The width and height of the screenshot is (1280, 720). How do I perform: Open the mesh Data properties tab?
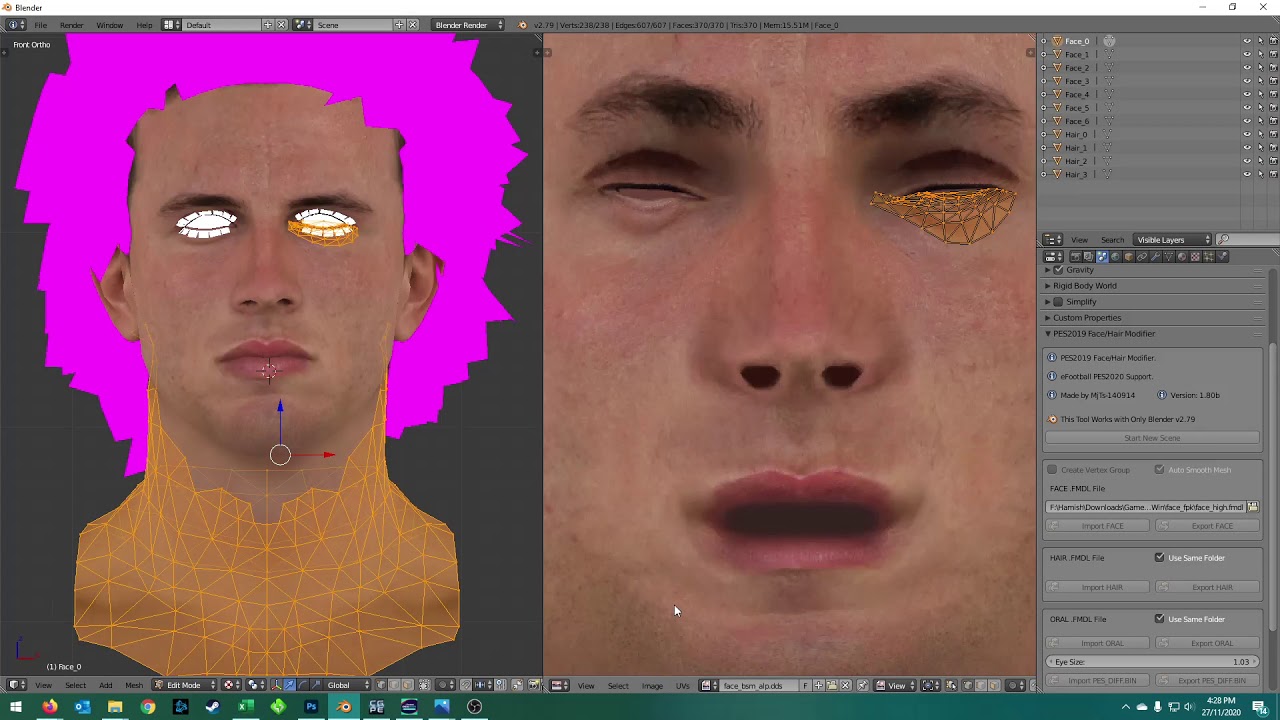pos(1168,256)
